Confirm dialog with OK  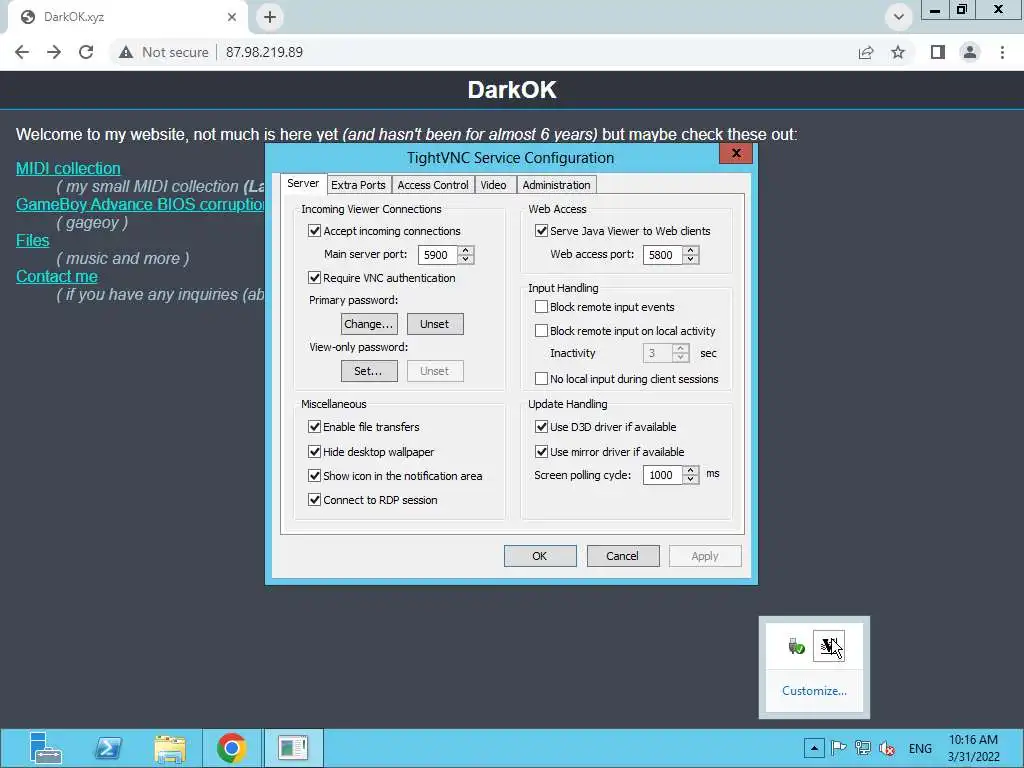click(x=540, y=556)
